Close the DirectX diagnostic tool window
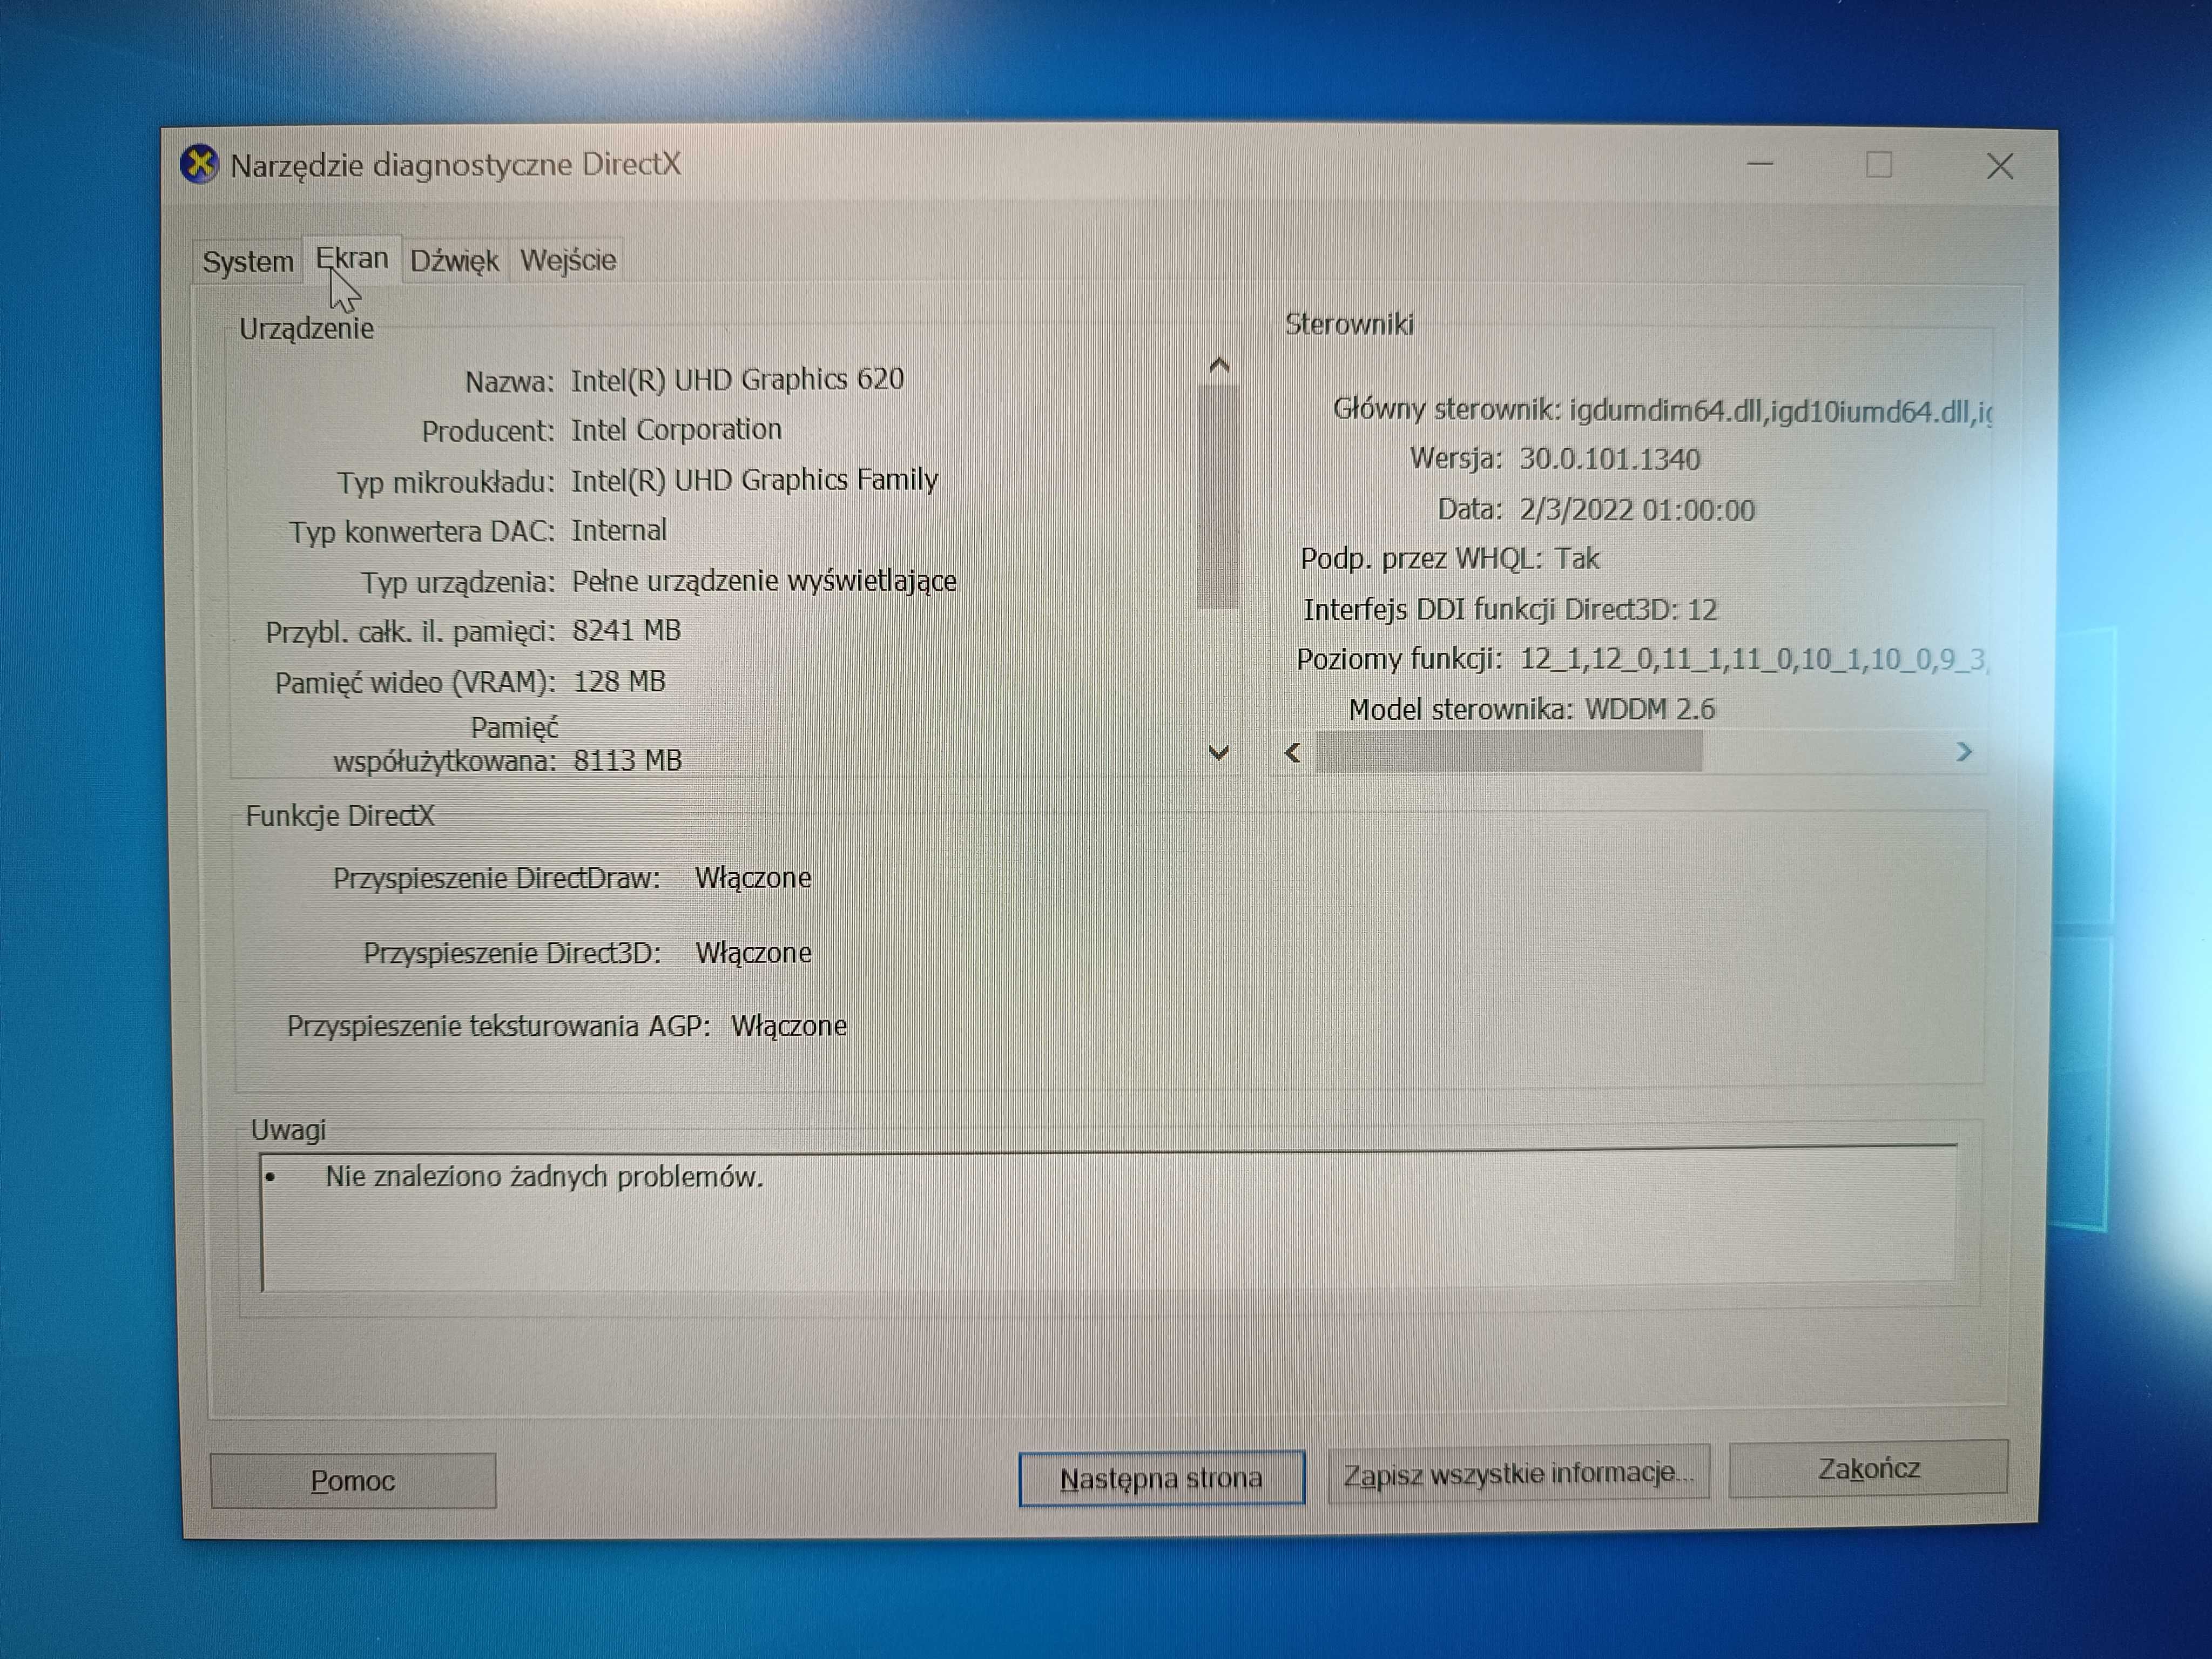 pyautogui.click(x=2000, y=166)
